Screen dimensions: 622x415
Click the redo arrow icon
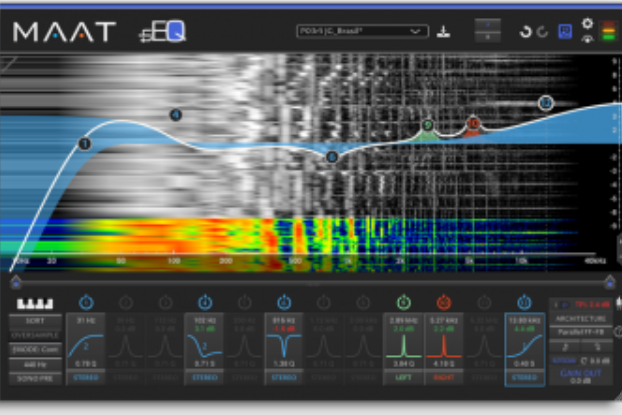(x=542, y=31)
